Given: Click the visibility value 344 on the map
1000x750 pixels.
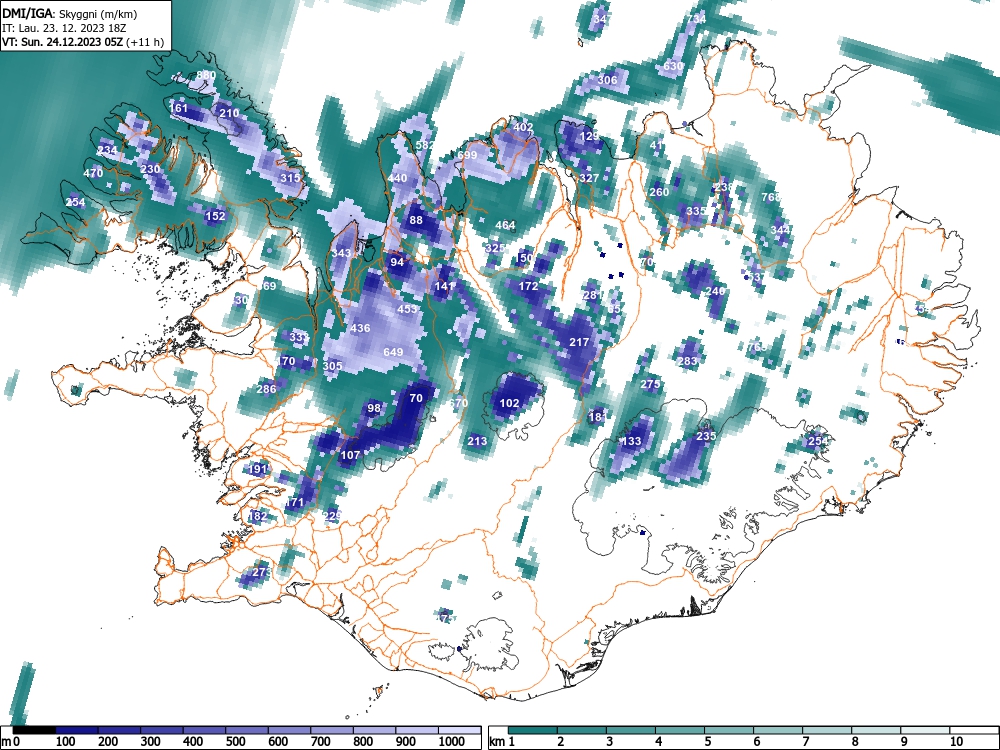Looking at the screenshot, I should point(781,230).
